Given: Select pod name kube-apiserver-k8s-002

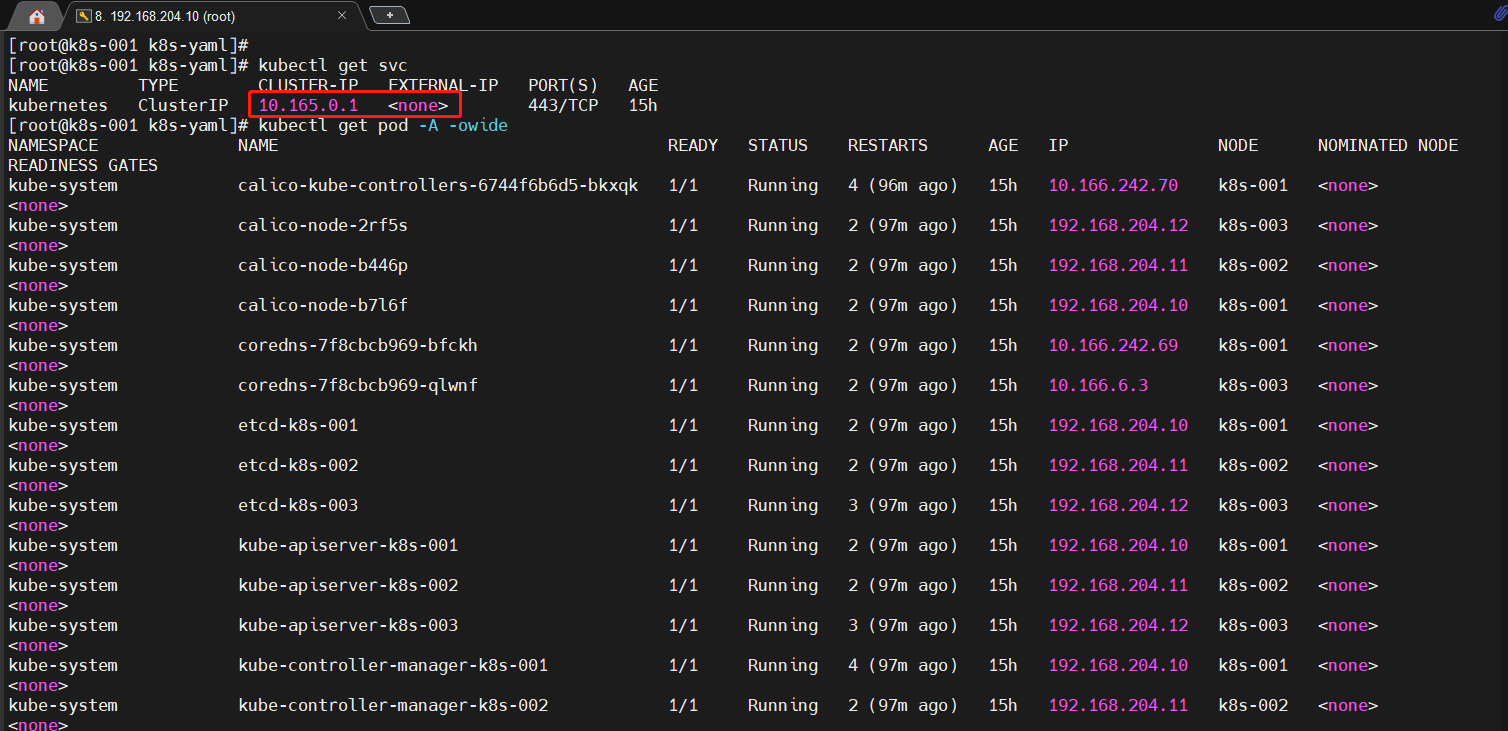Looking at the screenshot, I should click(348, 586).
